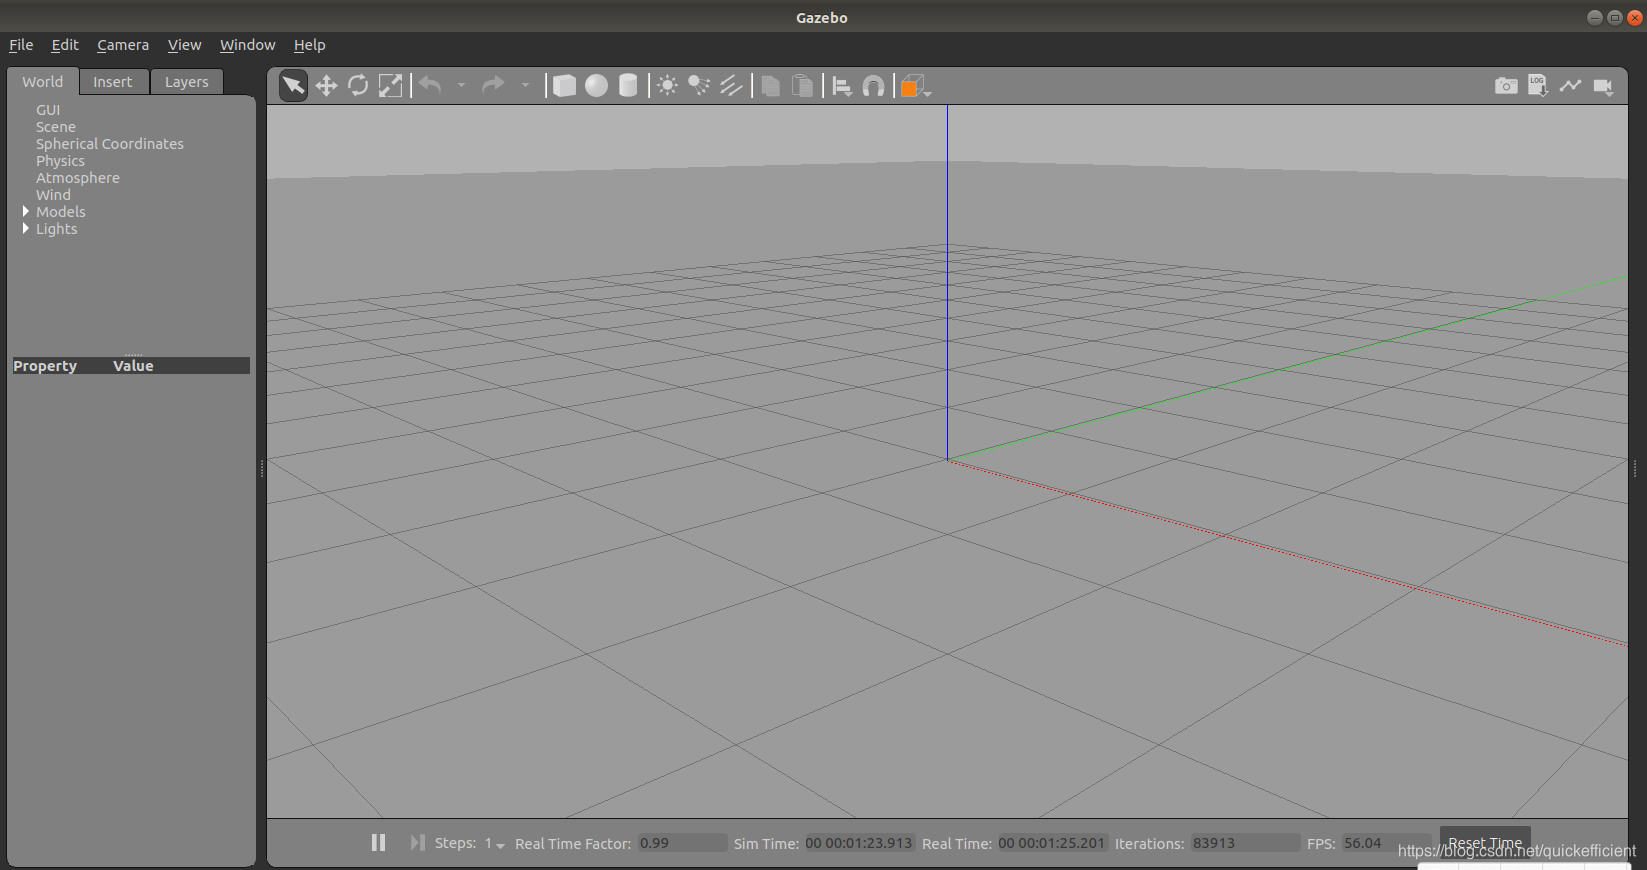Open the undo history dropdown arrow
1647x870 pixels.
tap(461, 86)
